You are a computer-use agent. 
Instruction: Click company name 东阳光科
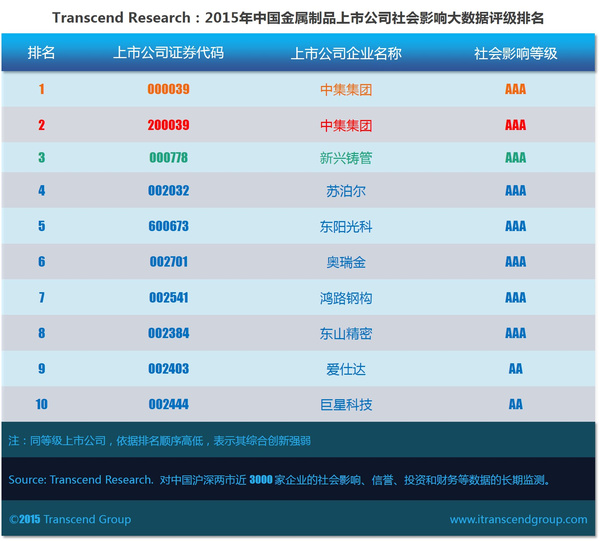point(346,227)
